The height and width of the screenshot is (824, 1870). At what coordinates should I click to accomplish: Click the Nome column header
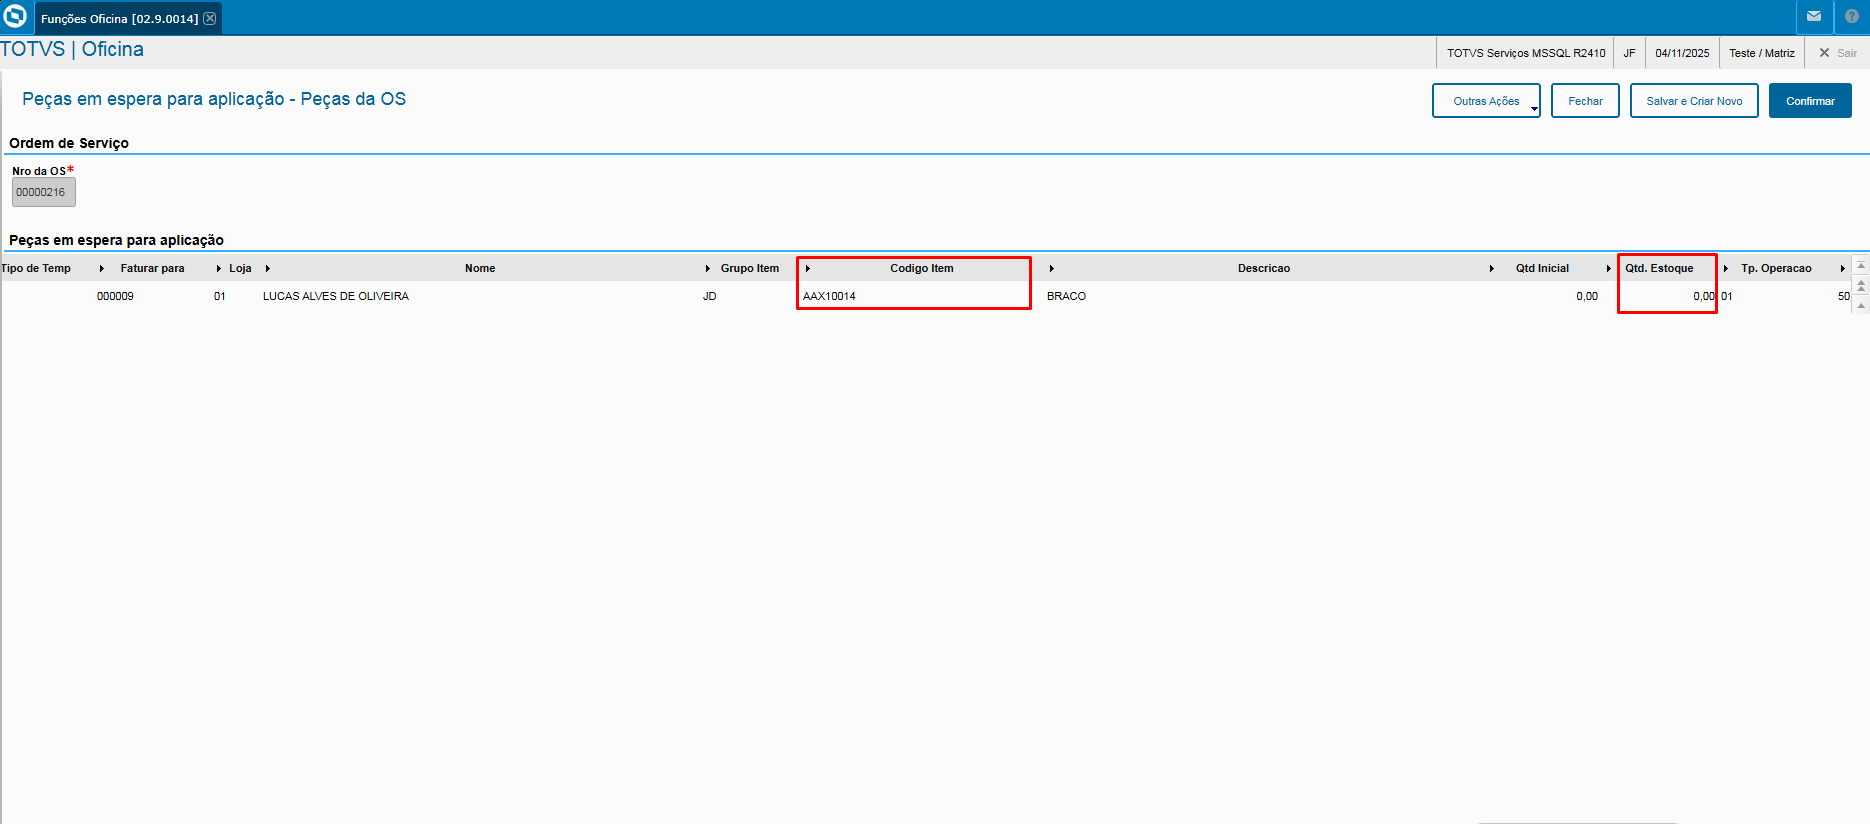480,268
